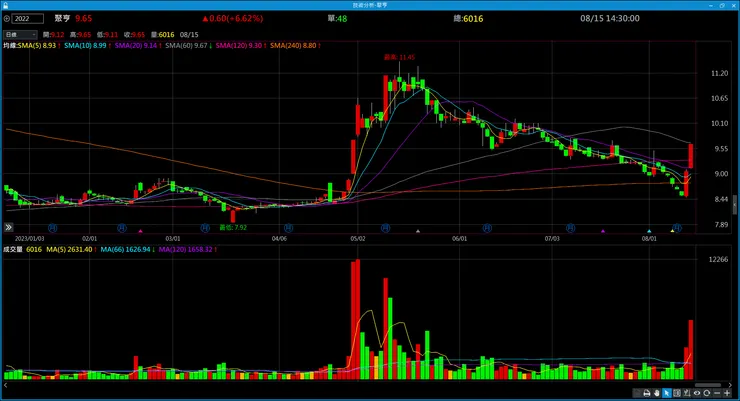This screenshot has height=401, width=740.
Task: Click the month marker near 07/03
Action: (x=571, y=228)
